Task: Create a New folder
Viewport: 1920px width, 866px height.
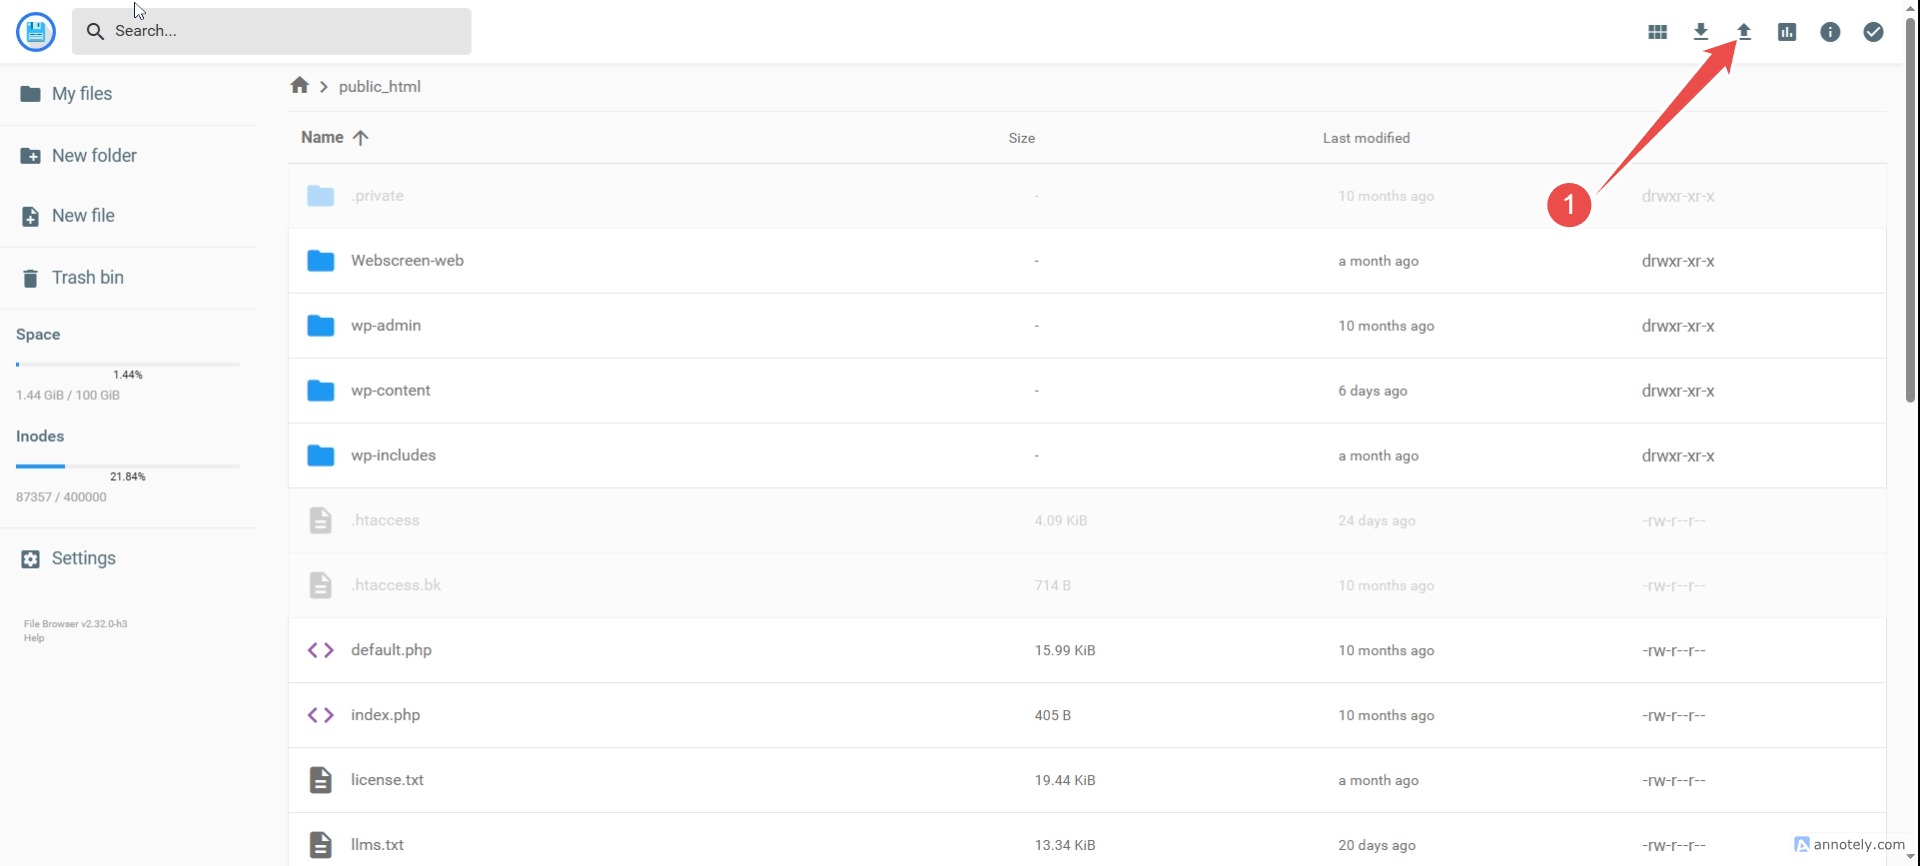Action: (93, 156)
